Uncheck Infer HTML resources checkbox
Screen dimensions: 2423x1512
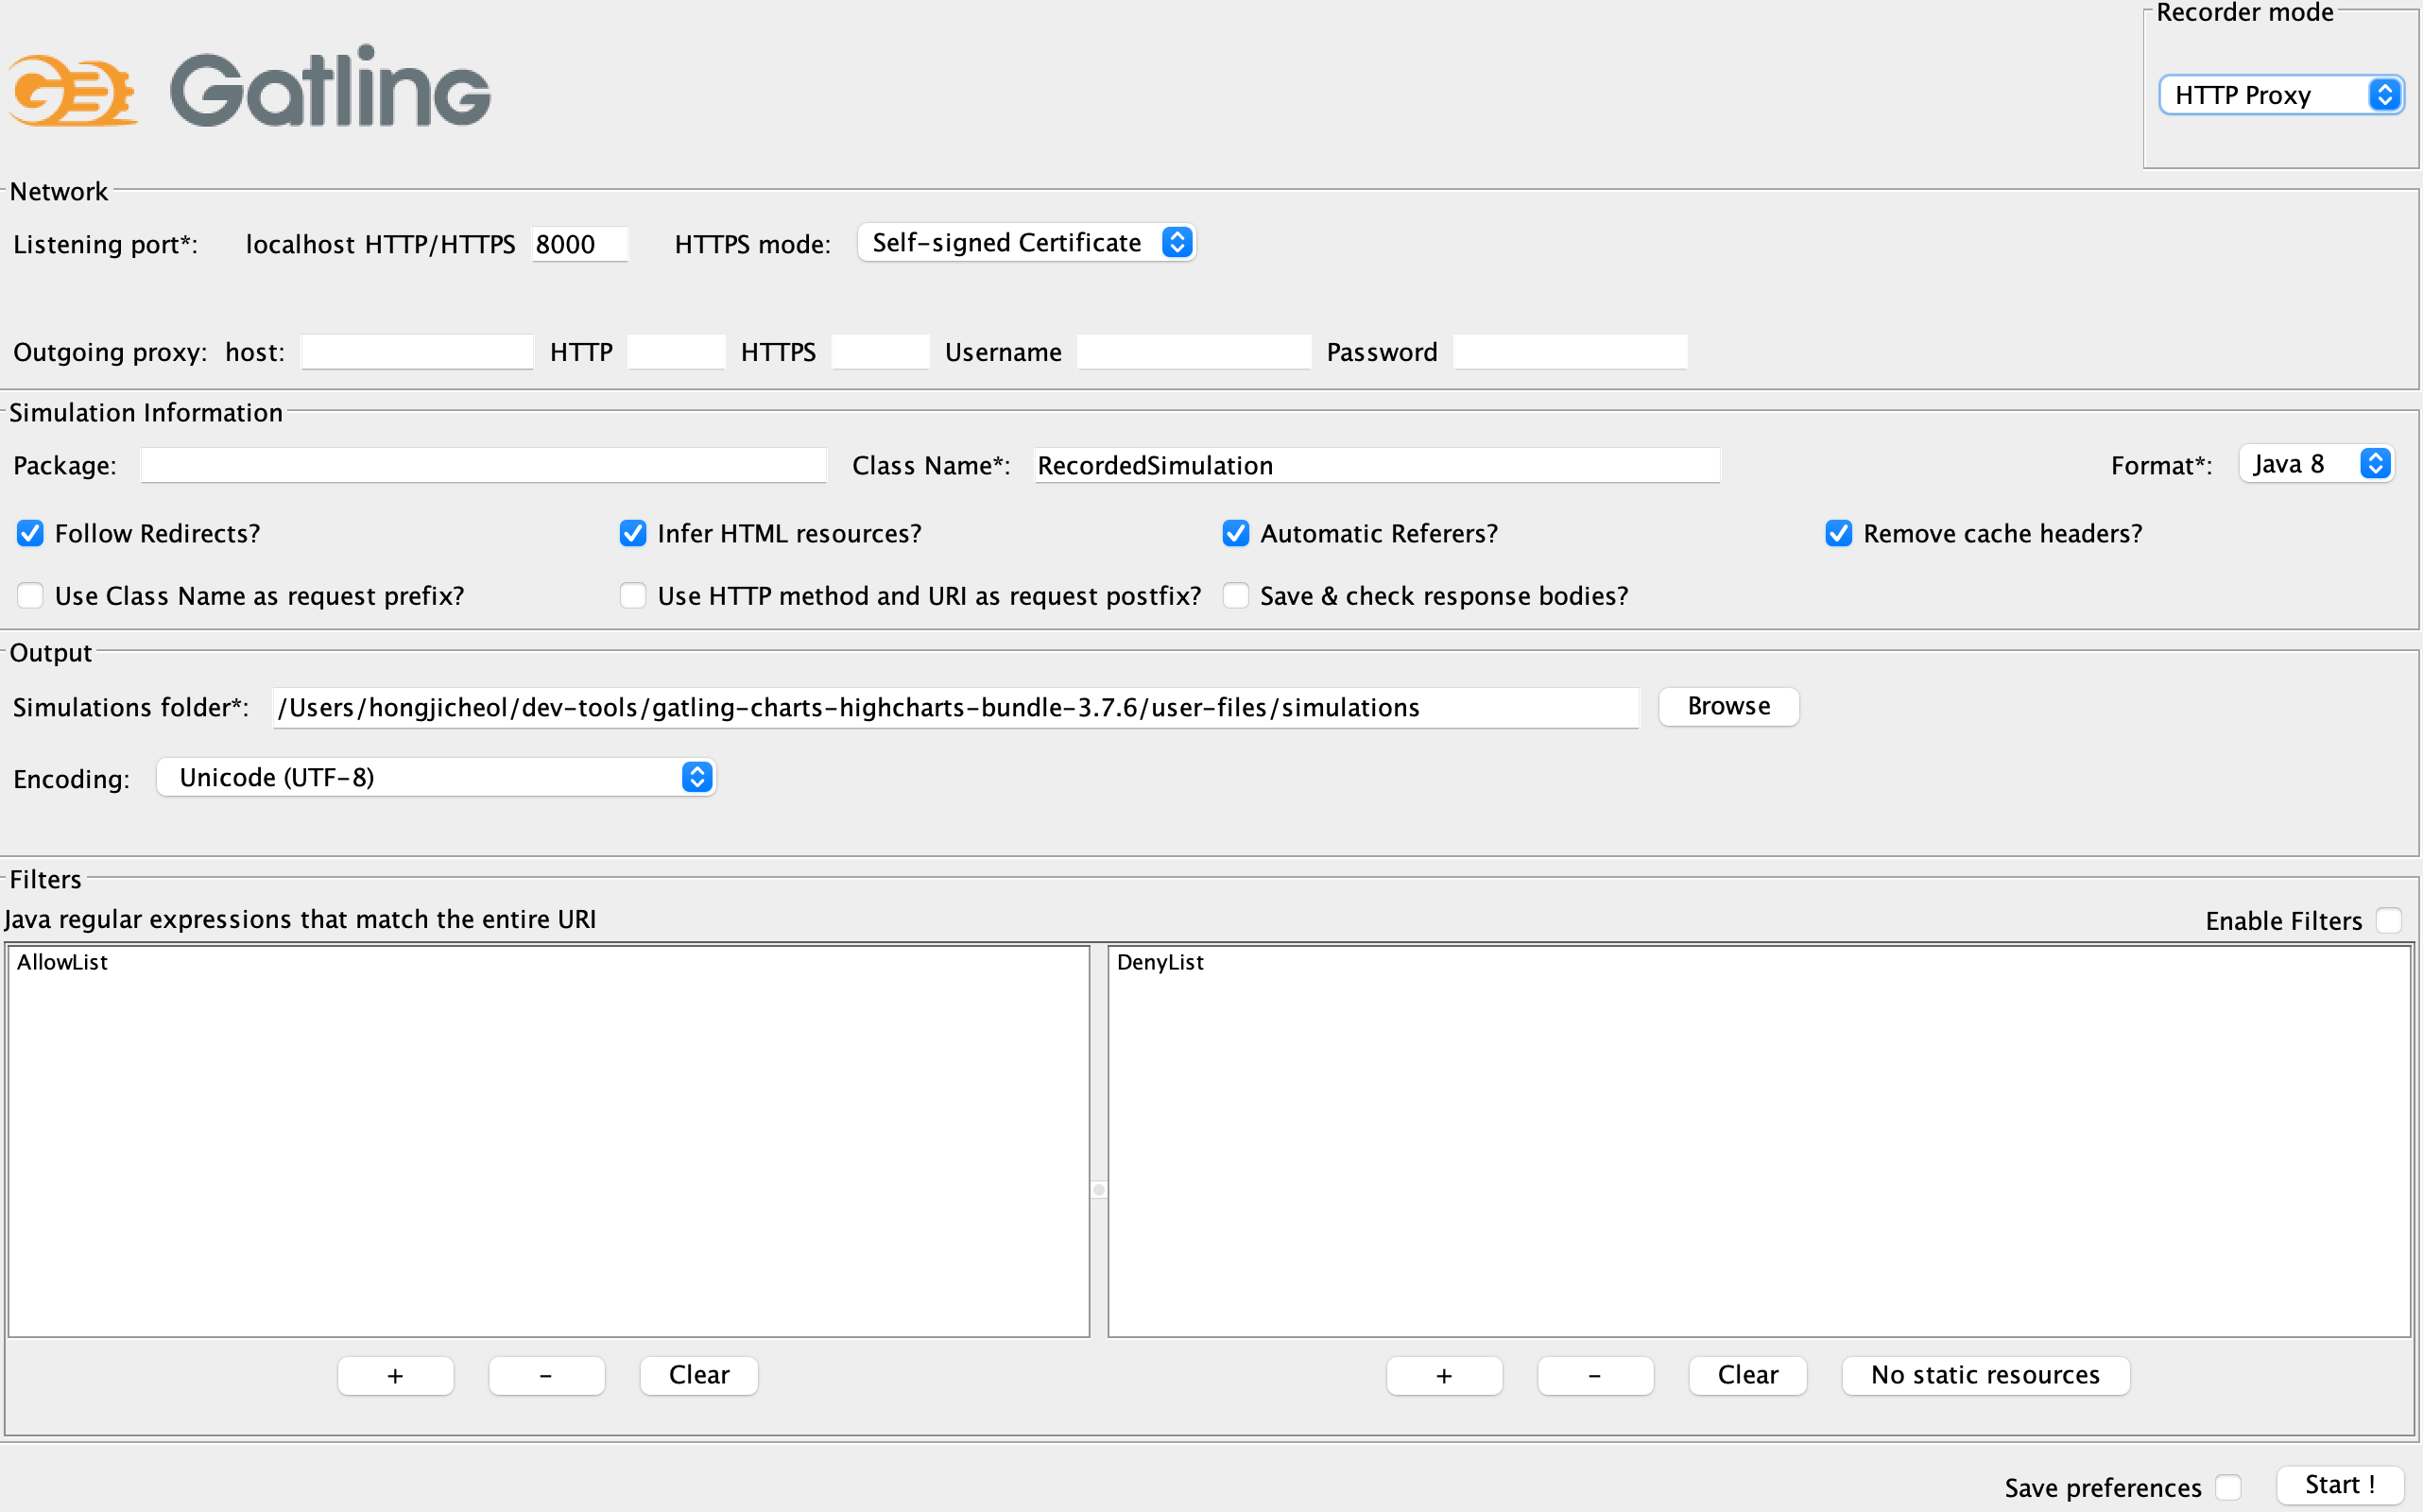point(633,533)
